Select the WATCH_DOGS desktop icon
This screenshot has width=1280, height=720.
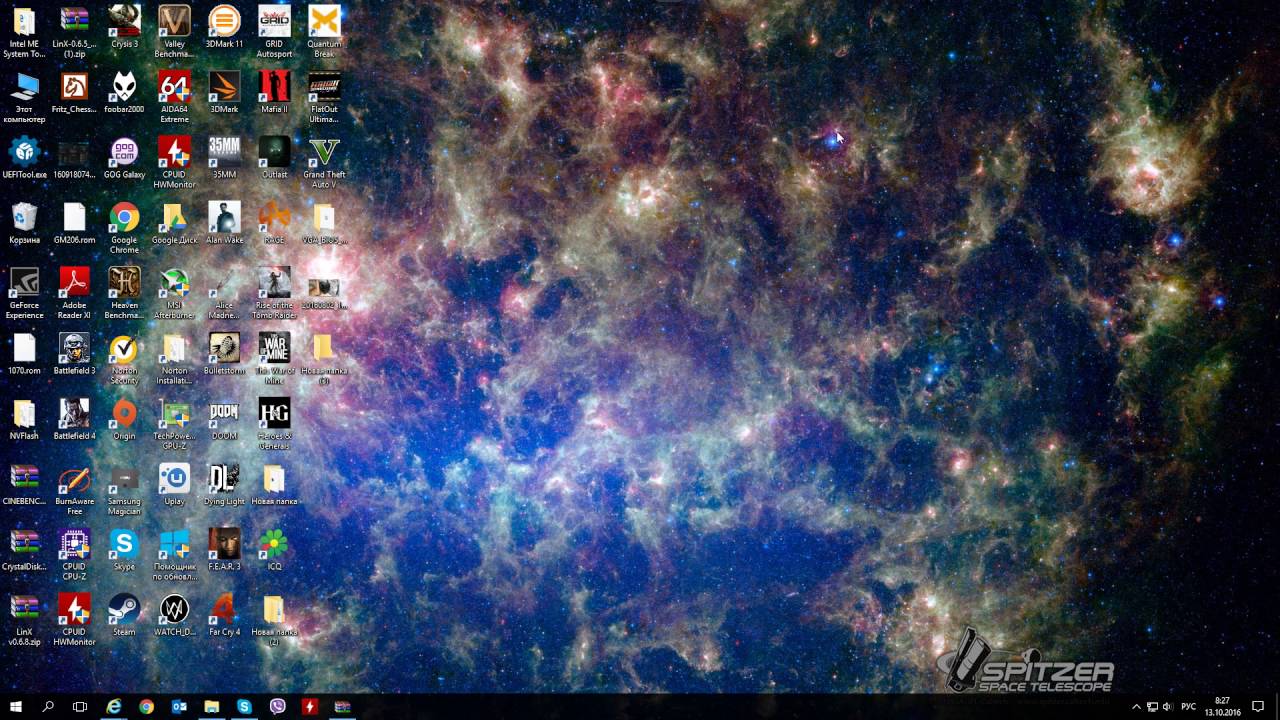pyautogui.click(x=174, y=616)
